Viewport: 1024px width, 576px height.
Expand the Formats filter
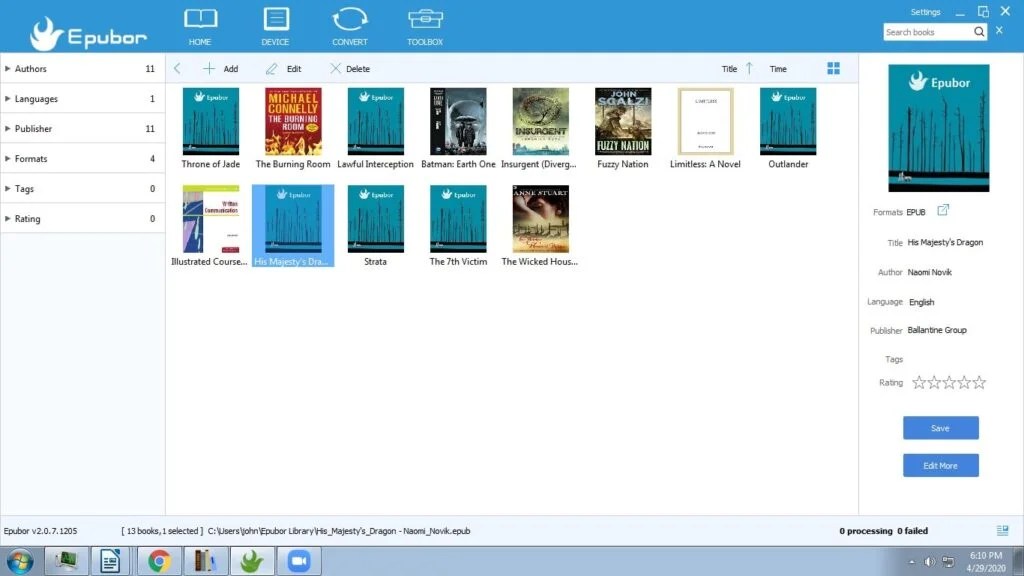30,158
